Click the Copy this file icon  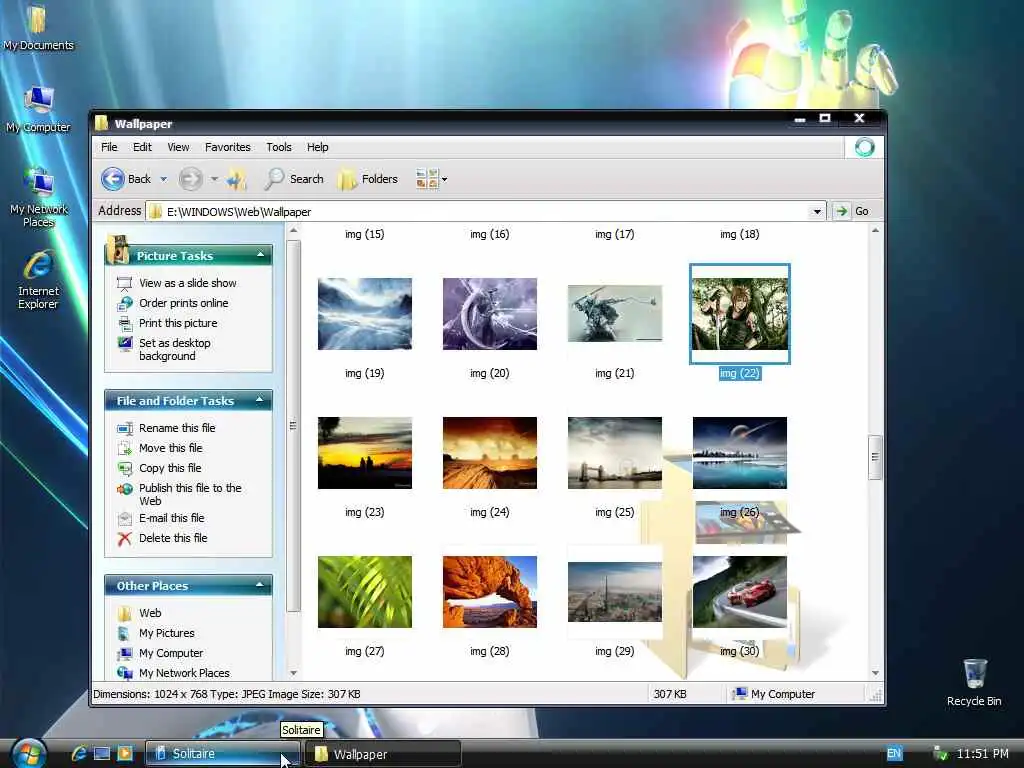(124, 468)
